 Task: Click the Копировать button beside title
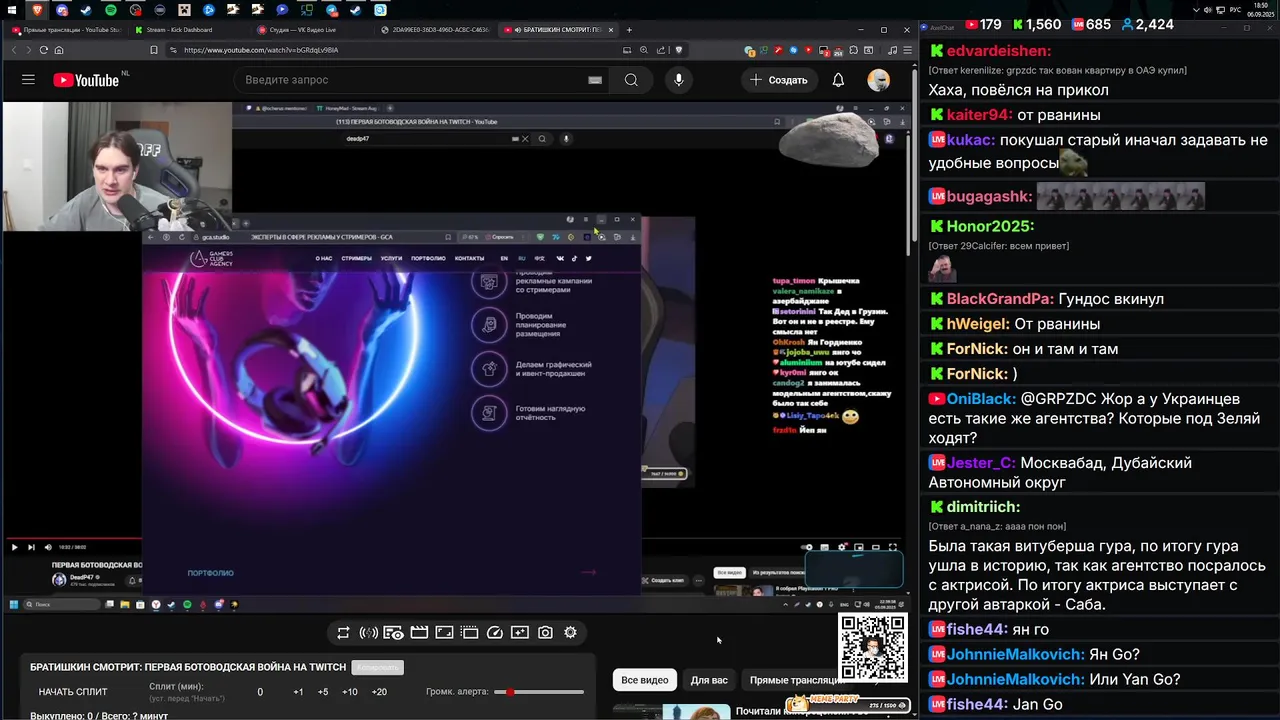[377, 667]
